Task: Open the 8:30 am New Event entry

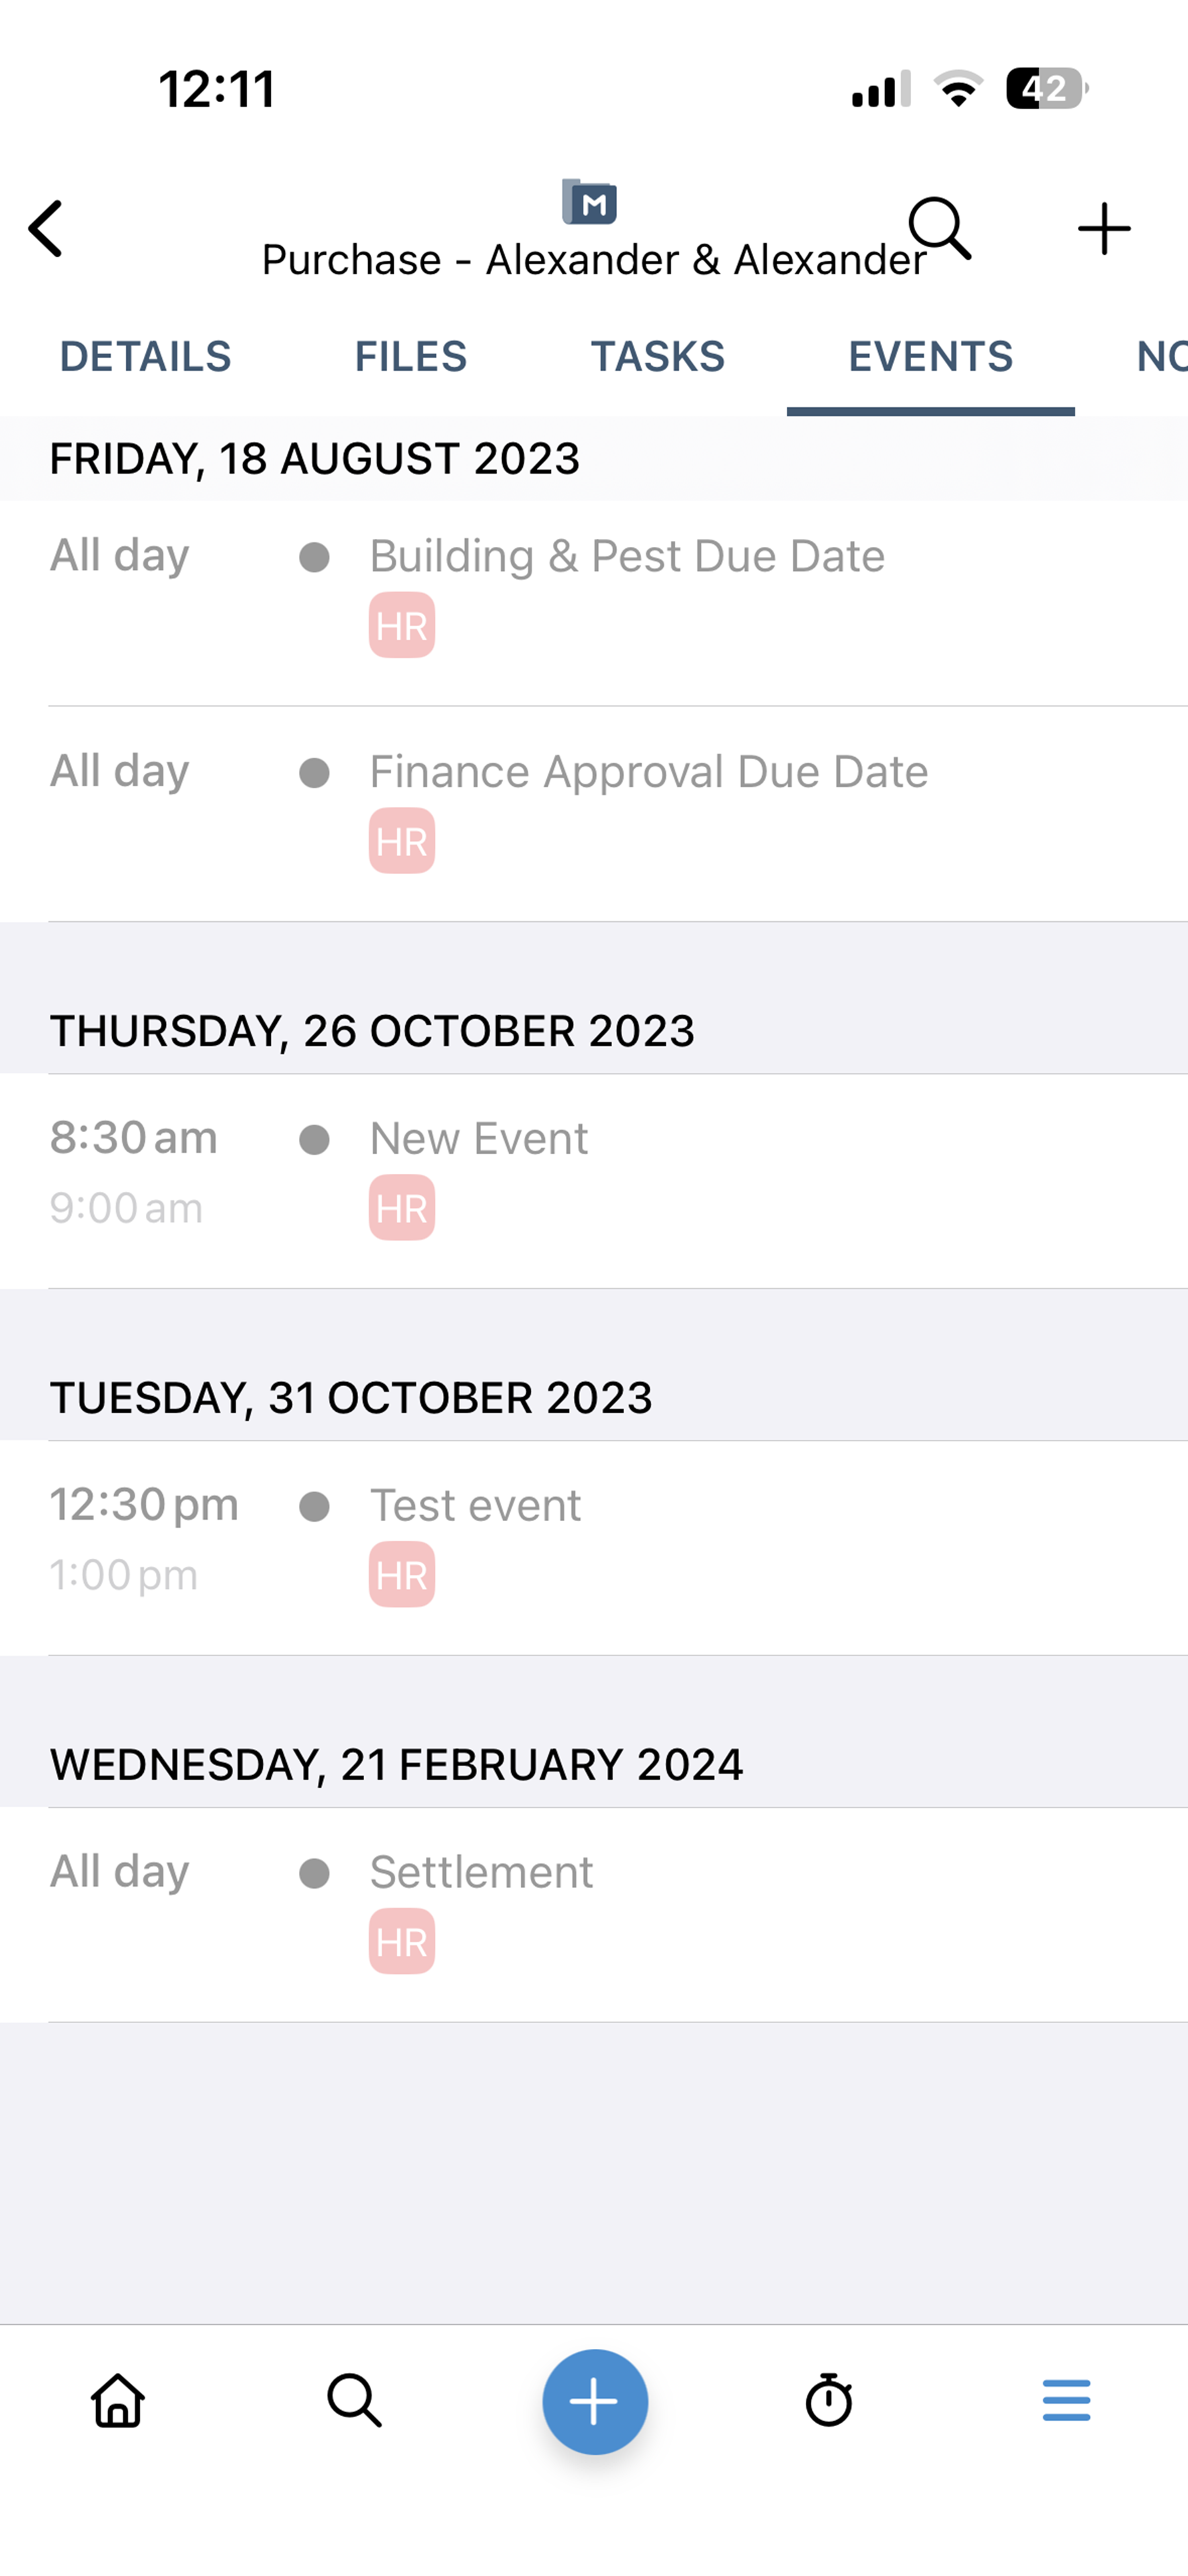Action: [479, 1139]
